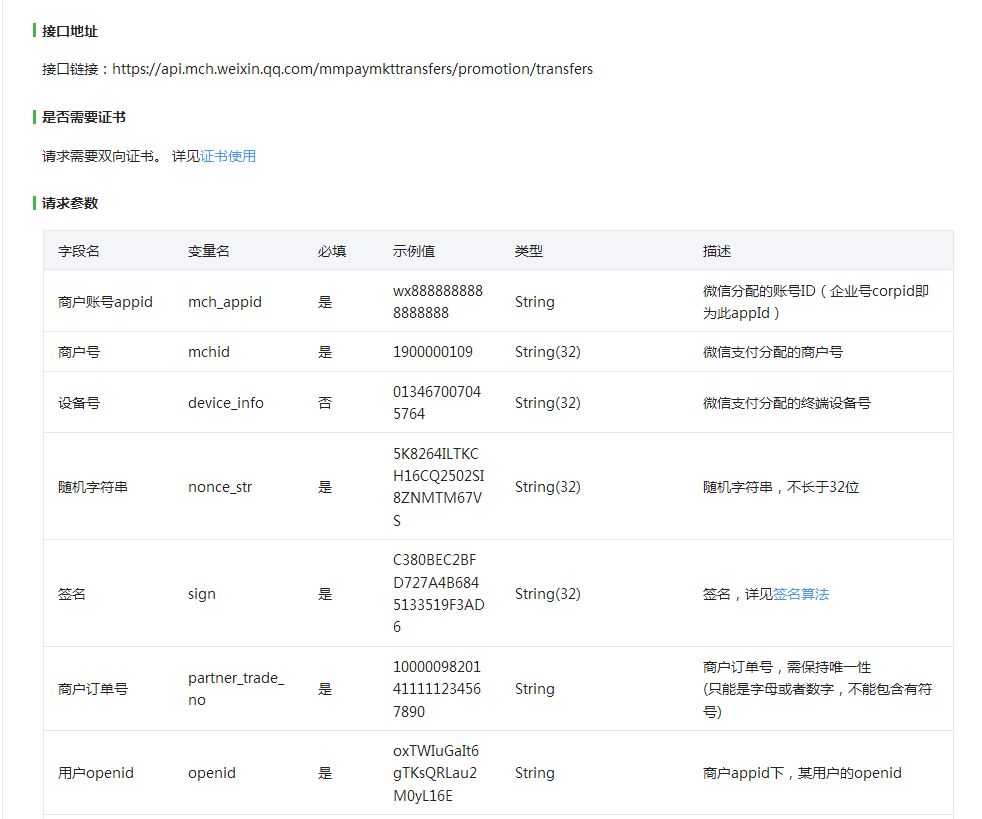Viewport: 982px width, 819px height.
Task: Open the 签名算法 link
Action: point(801,594)
